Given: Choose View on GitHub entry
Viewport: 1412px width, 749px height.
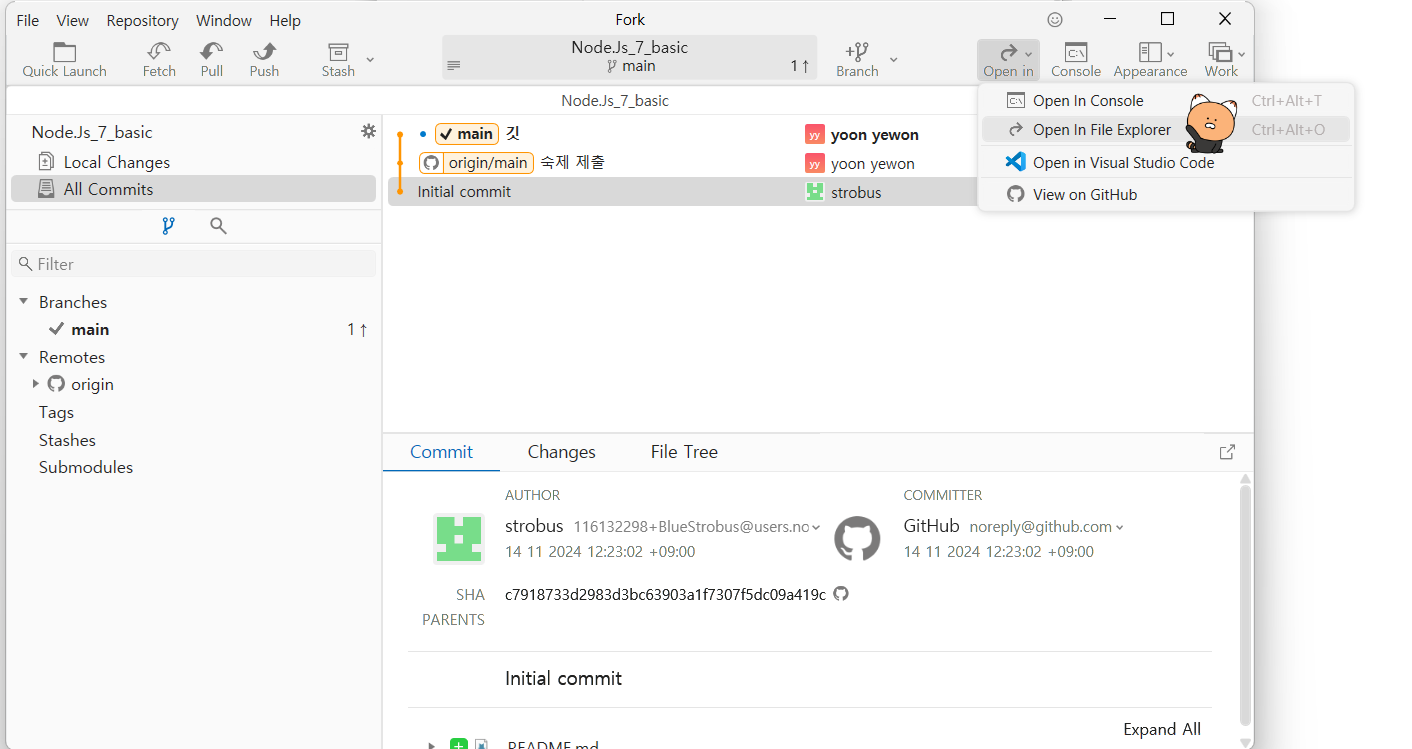Looking at the screenshot, I should pos(1166,194).
